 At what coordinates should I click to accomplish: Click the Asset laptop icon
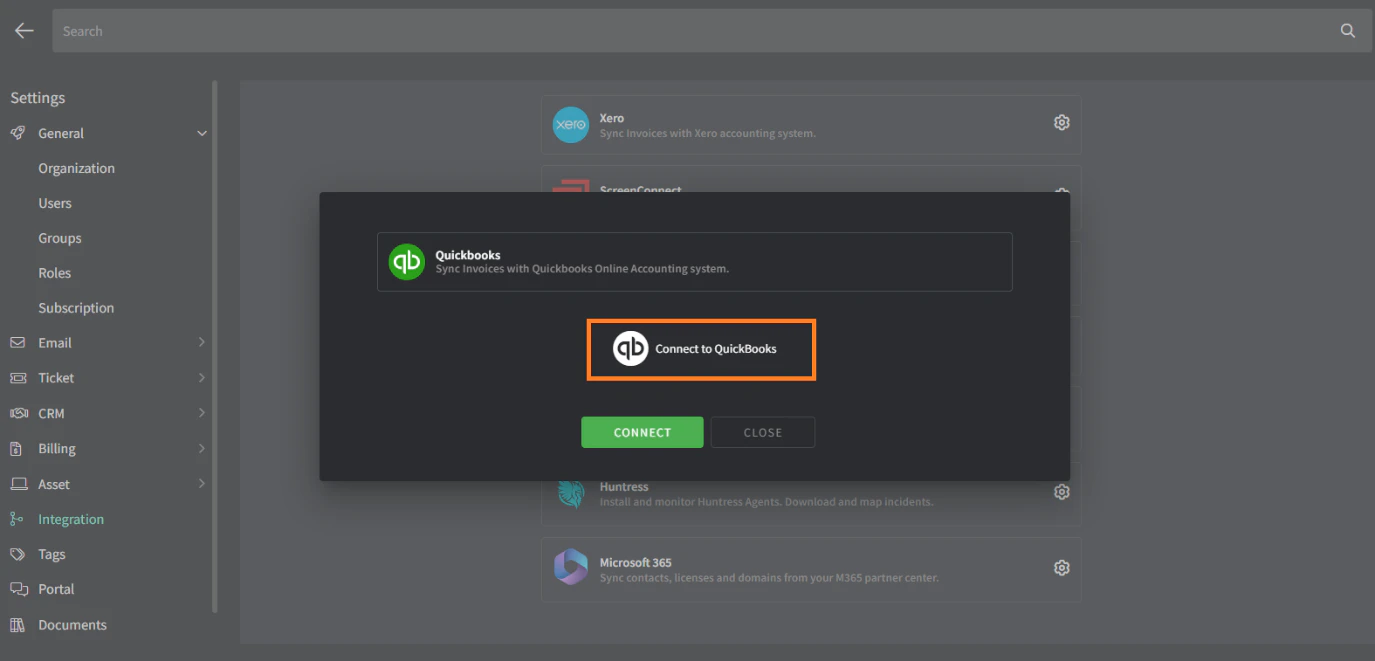[x=18, y=484]
